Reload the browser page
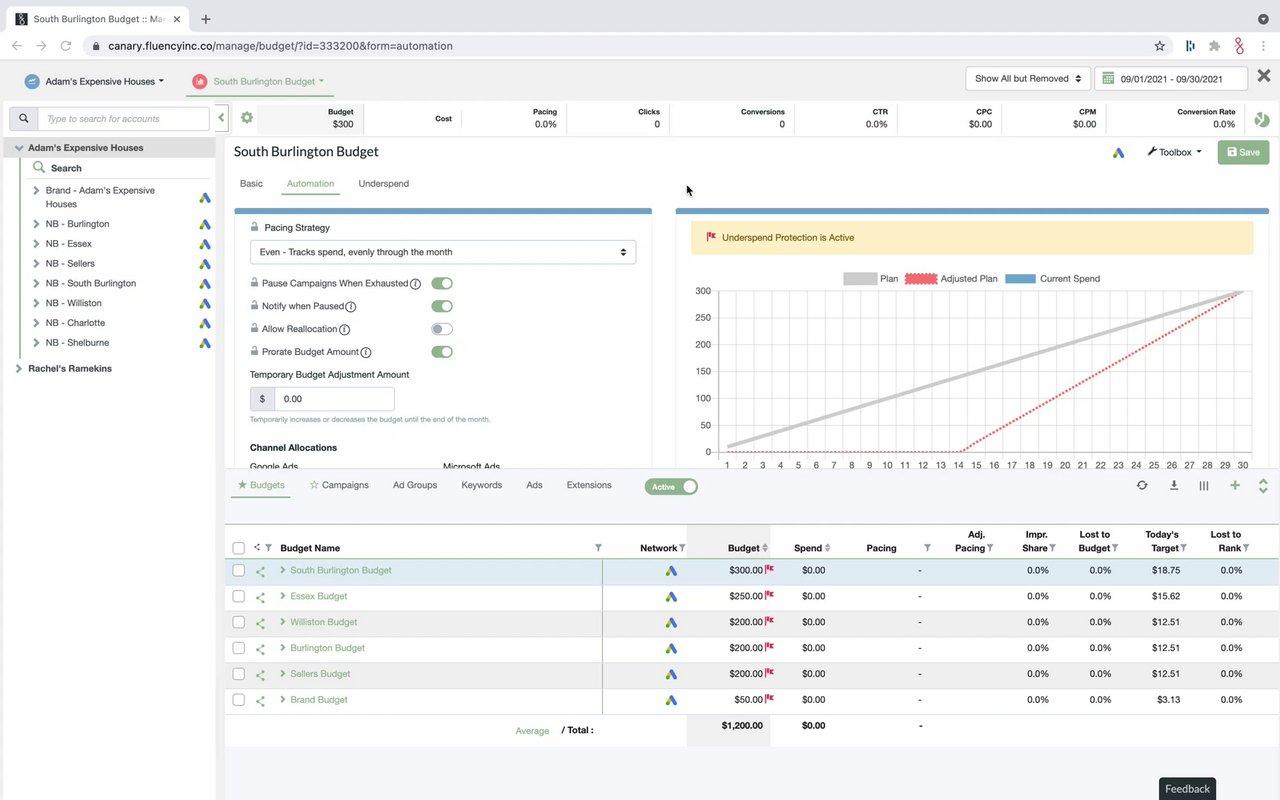1280x800 pixels. tap(66, 45)
